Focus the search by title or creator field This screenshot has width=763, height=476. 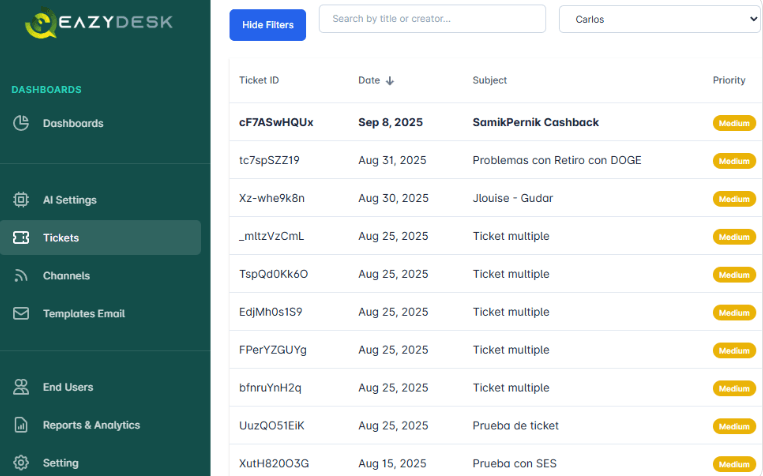[432, 19]
